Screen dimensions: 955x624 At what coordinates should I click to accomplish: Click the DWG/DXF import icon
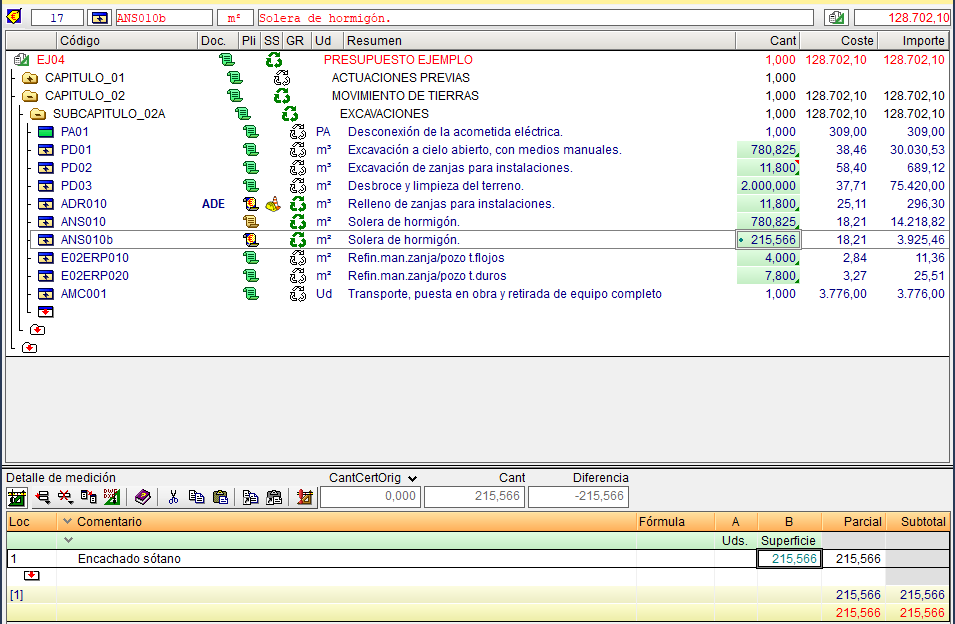point(112,497)
